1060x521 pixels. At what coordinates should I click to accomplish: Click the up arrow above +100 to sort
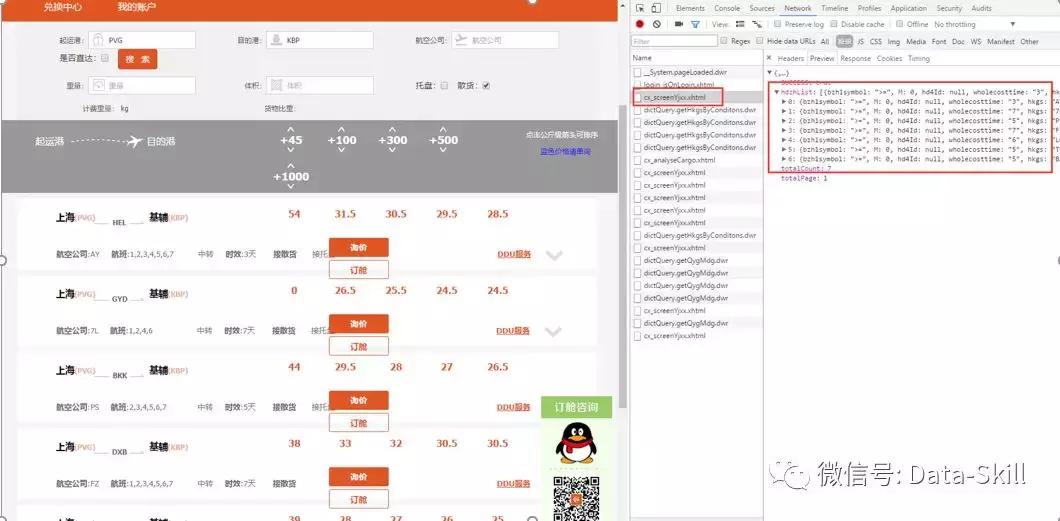click(341, 129)
